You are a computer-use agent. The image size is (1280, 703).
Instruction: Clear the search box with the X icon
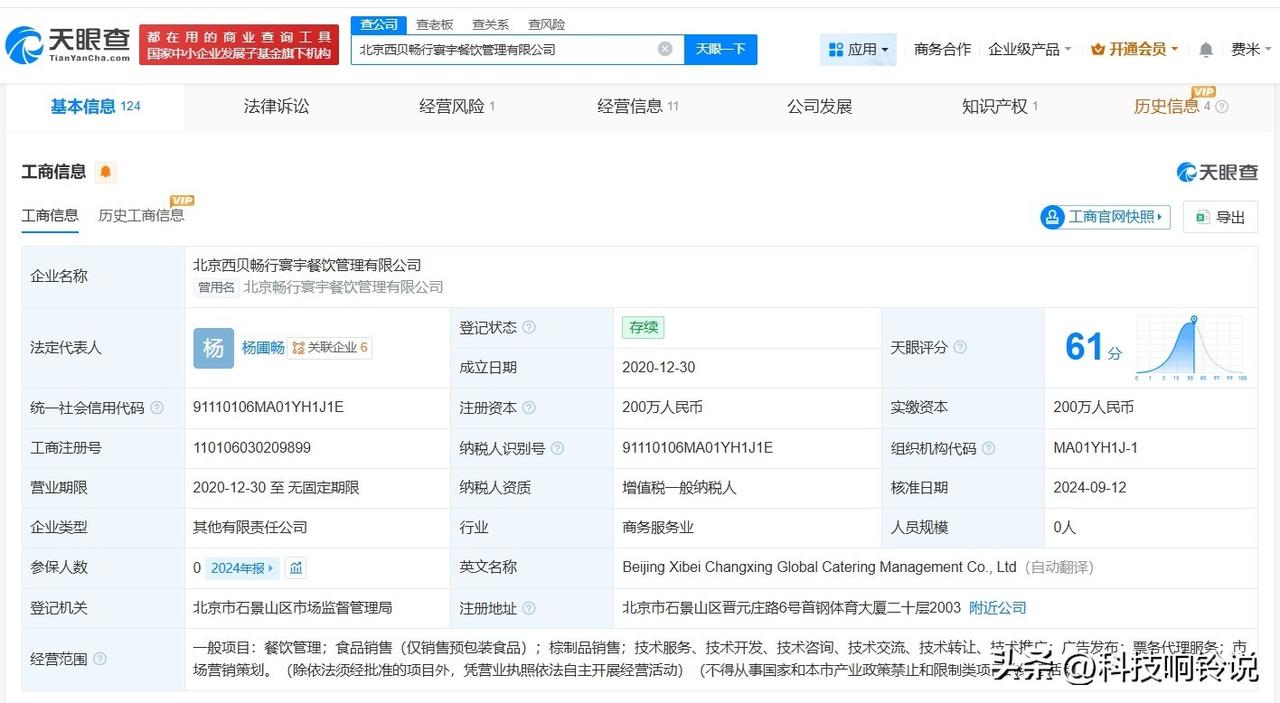(x=665, y=49)
